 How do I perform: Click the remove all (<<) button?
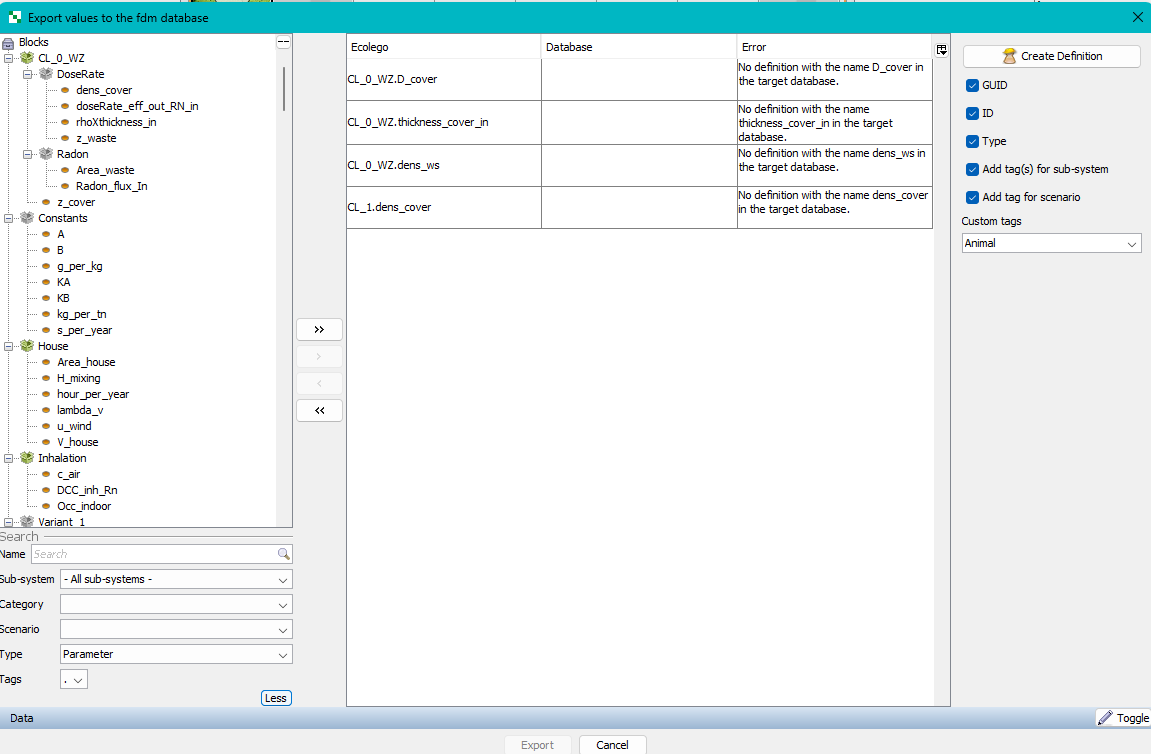pyautogui.click(x=319, y=410)
